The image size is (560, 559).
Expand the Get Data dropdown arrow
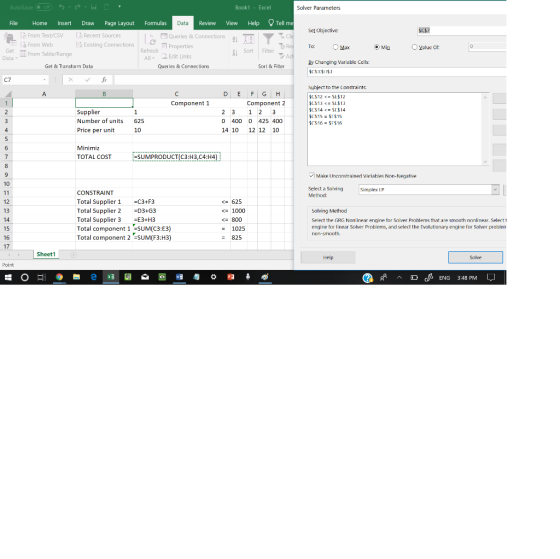pyautogui.click(x=16, y=58)
